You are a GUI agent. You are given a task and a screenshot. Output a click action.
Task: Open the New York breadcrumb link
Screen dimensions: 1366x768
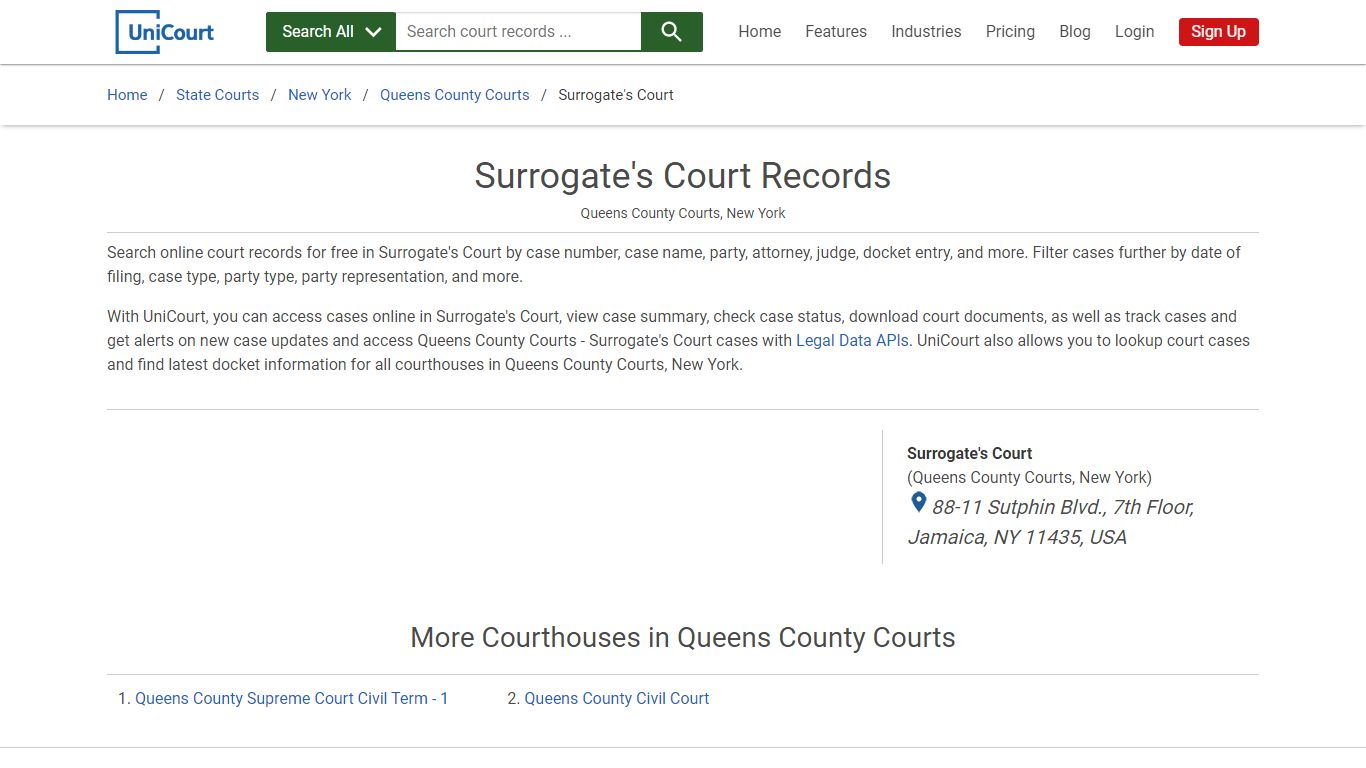[x=320, y=95]
